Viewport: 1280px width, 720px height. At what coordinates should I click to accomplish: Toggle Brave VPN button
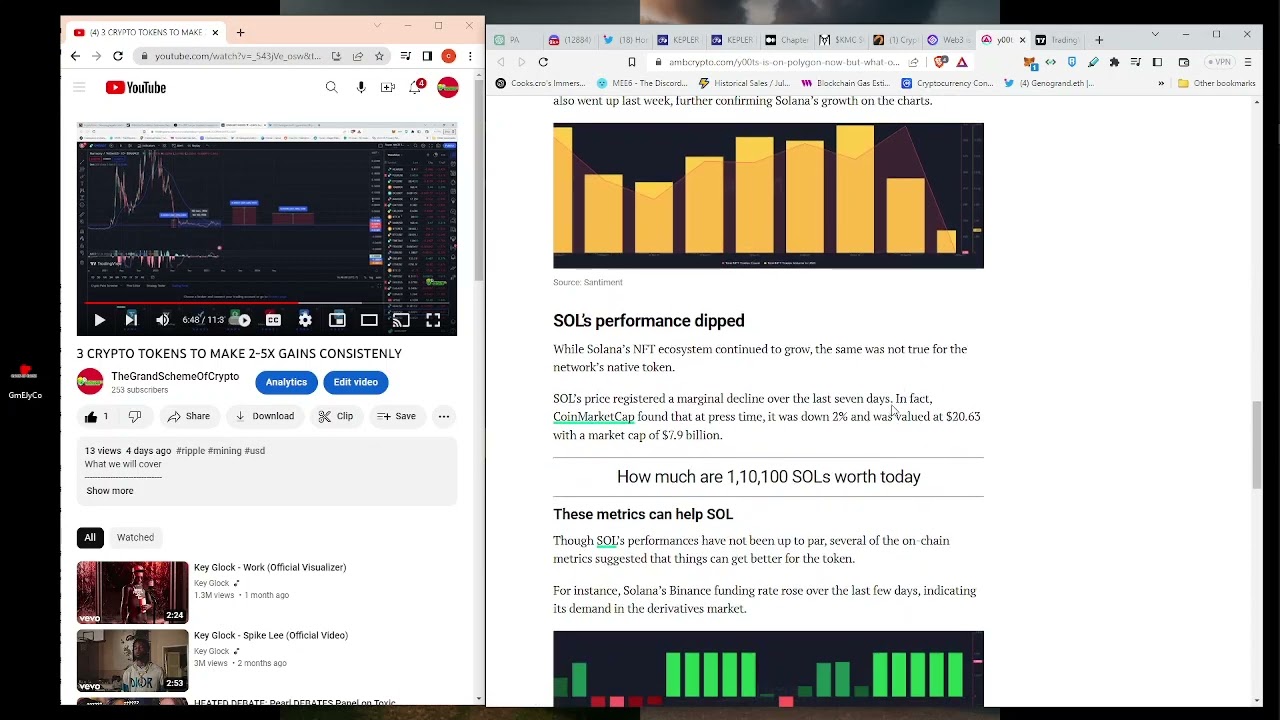pyautogui.click(x=1221, y=62)
